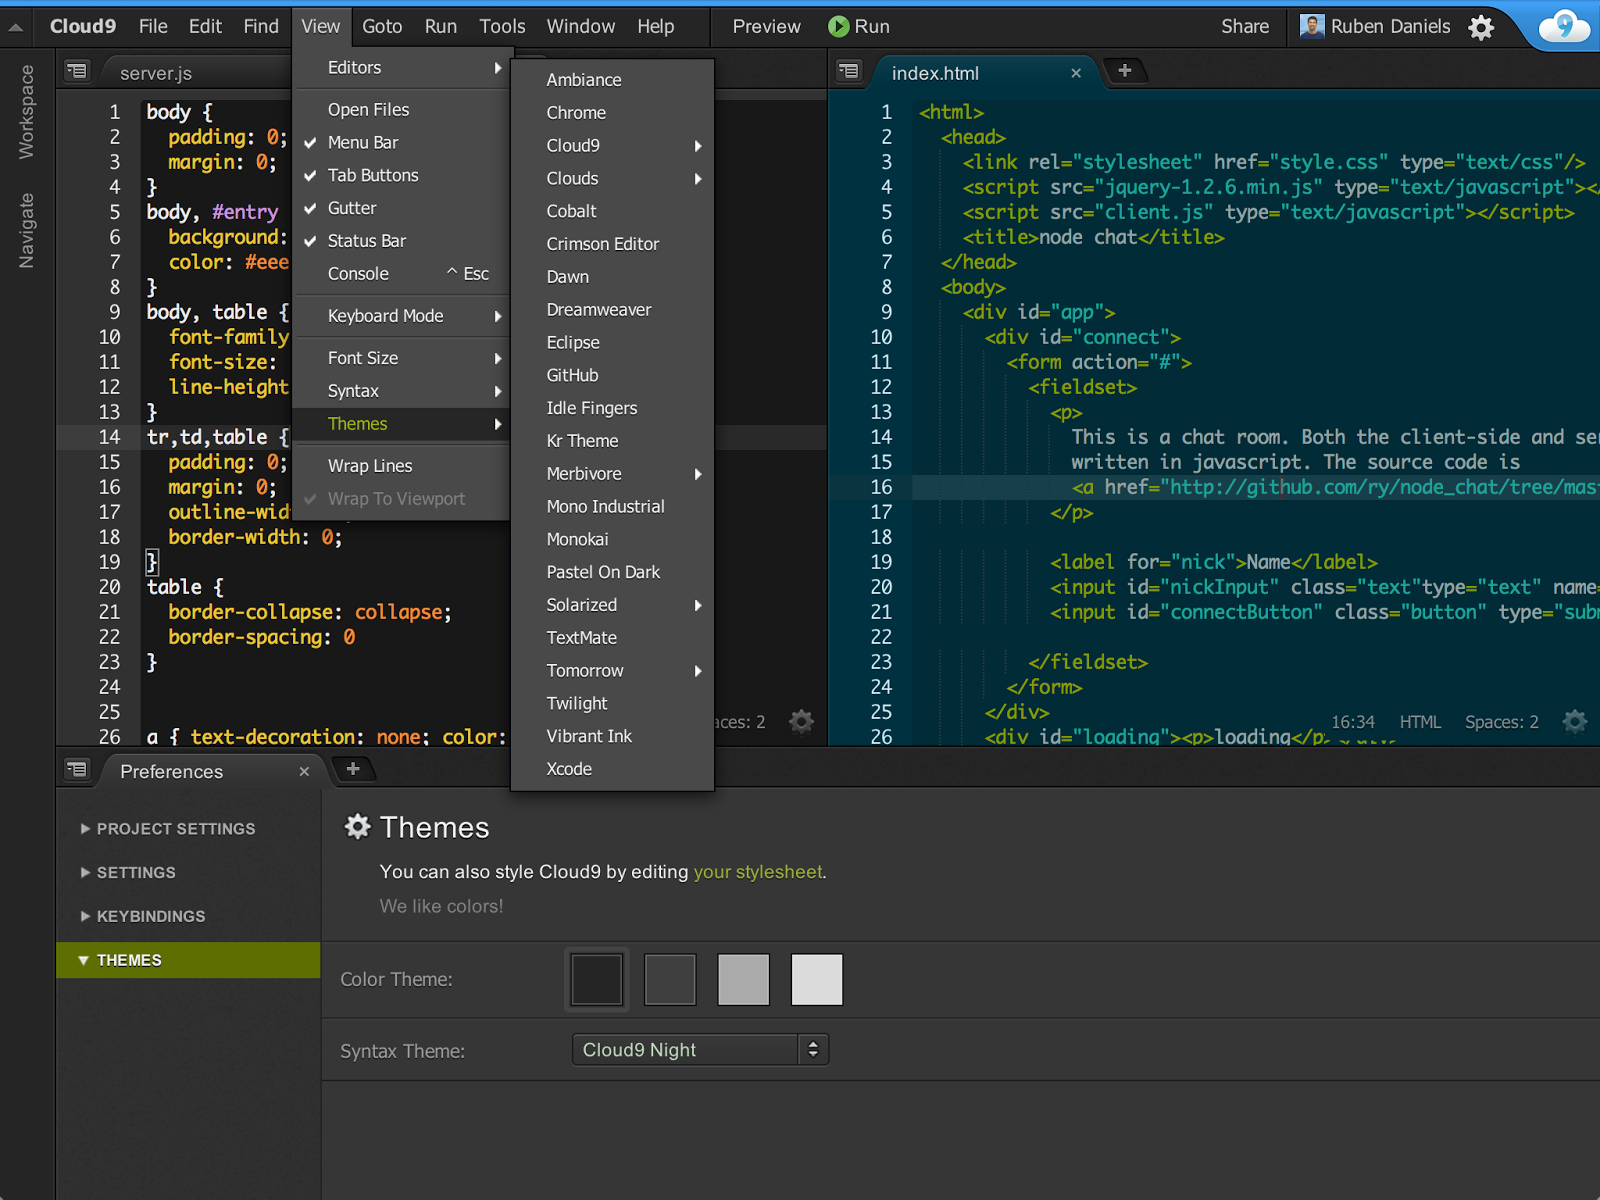This screenshot has width=1600, height=1200.
Task: Expand the Project Settings section
Action: click(x=175, y=829)
